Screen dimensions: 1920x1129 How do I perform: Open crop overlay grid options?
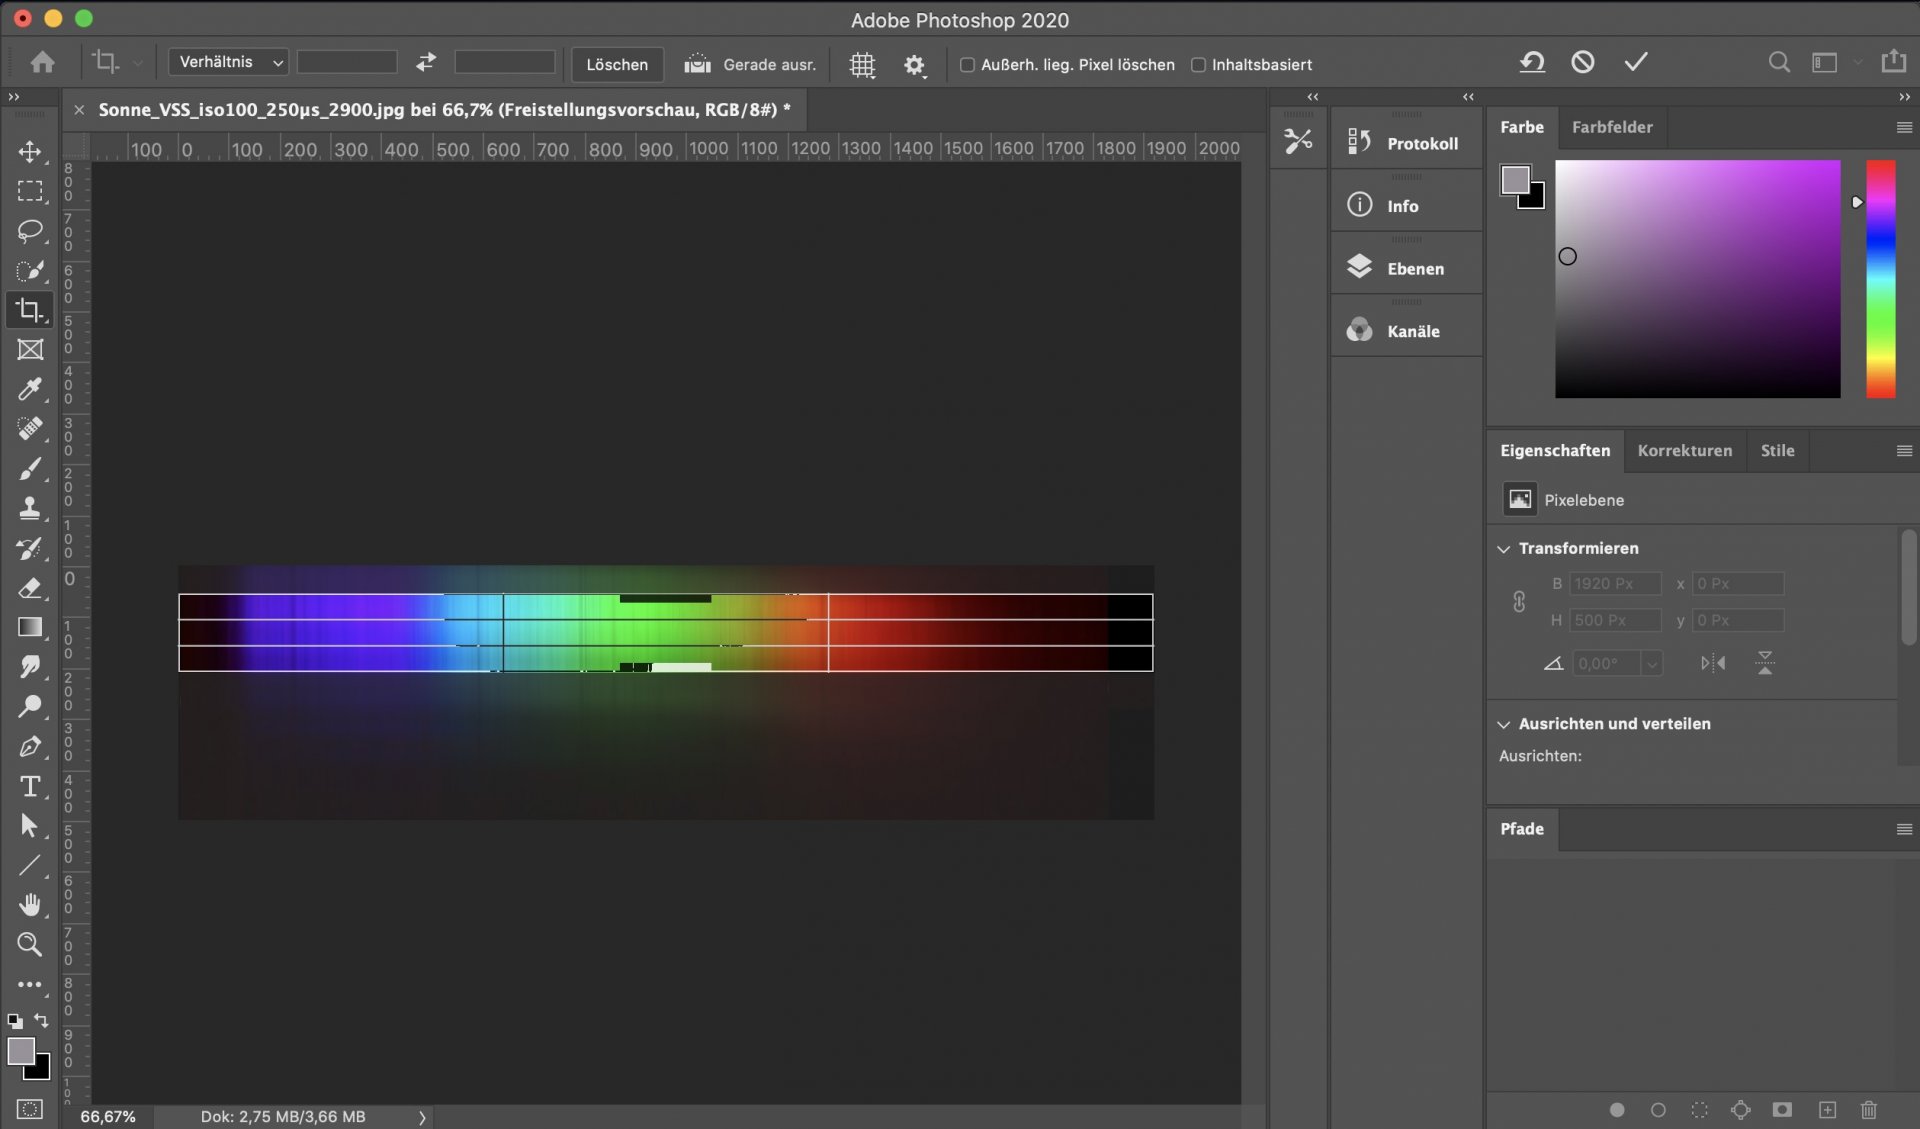862,65
